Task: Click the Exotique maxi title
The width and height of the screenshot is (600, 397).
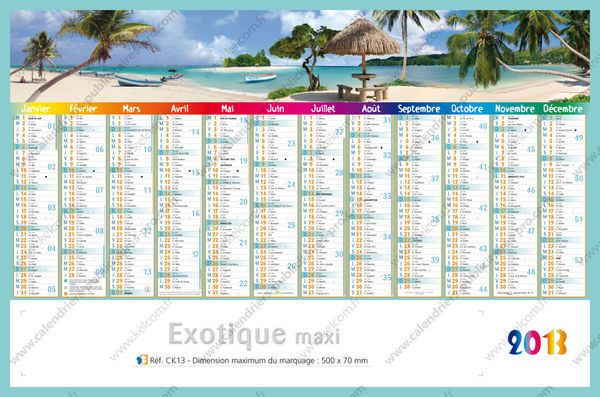Action: (254, 335)
